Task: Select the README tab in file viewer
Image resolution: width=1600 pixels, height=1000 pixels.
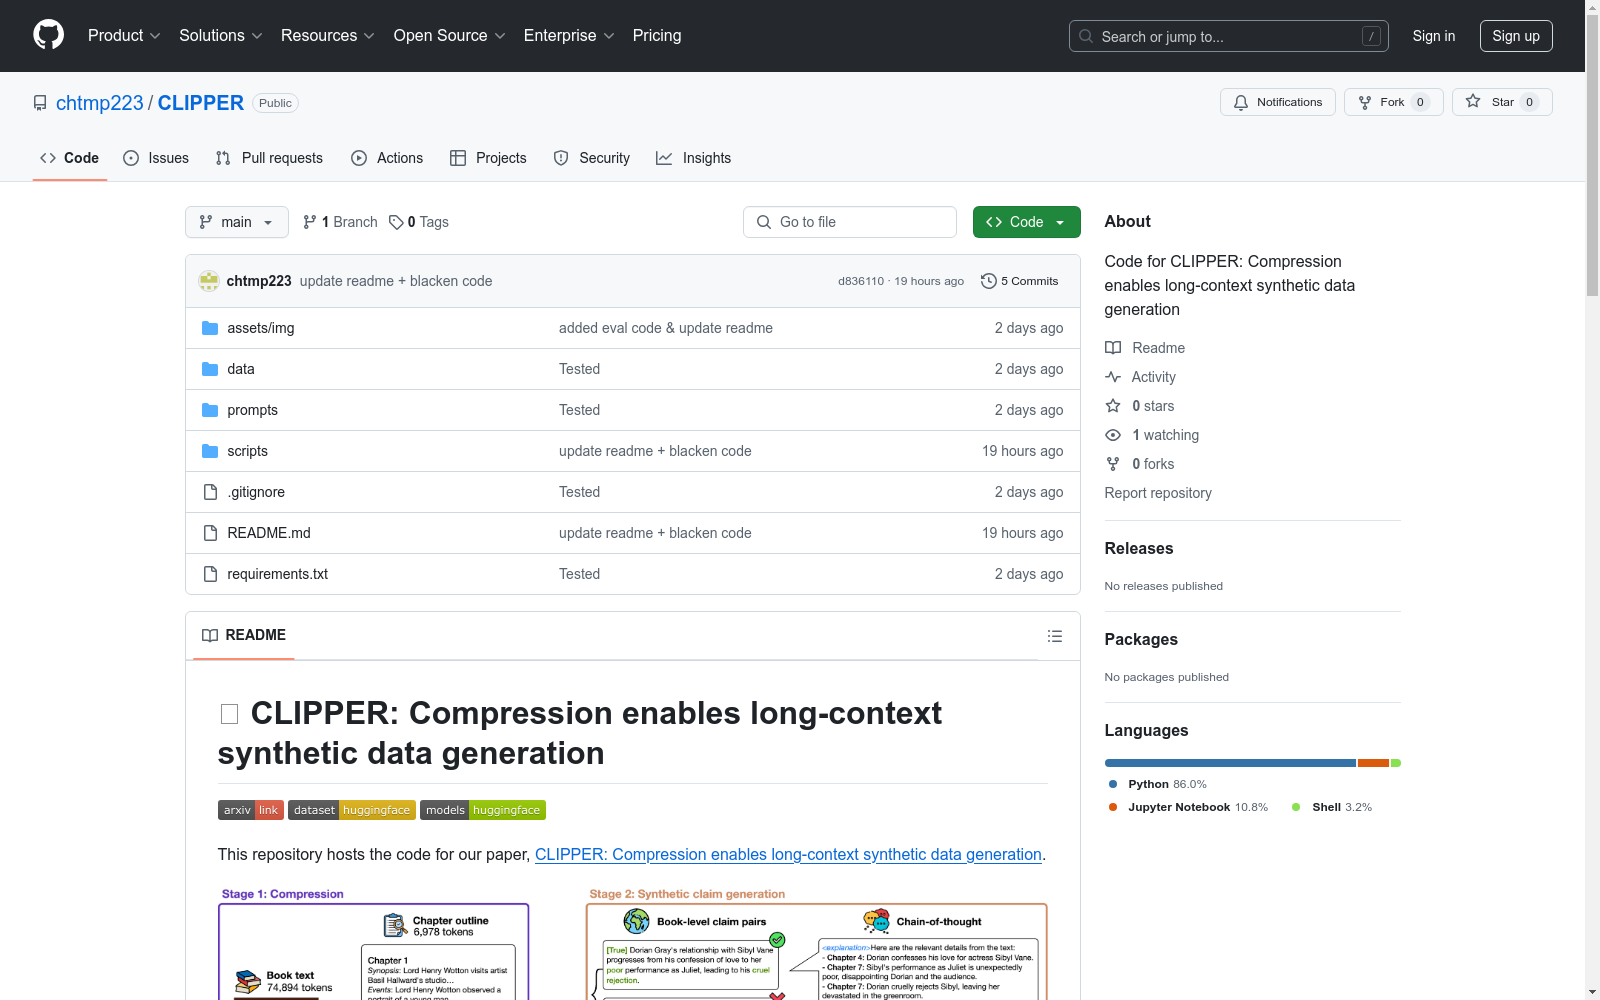Action: pos(244,635)
